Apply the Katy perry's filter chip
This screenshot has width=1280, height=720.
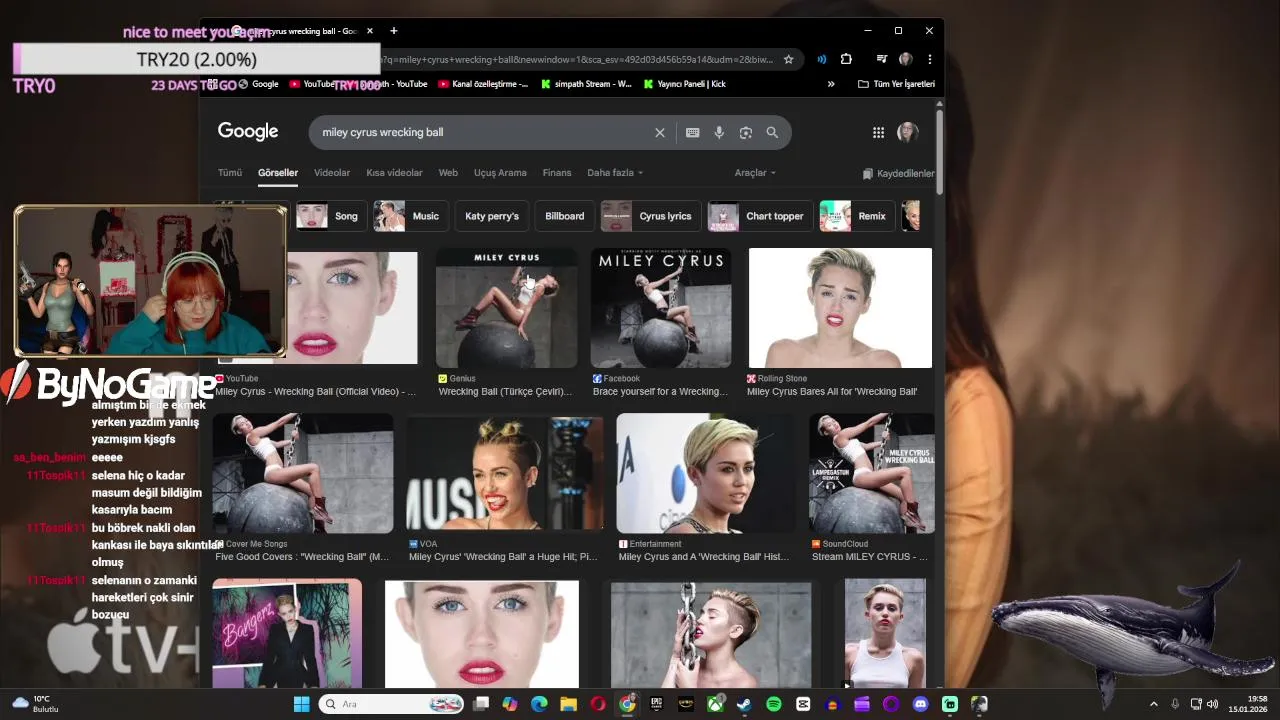pyautogui.click(x=492, y=216)
